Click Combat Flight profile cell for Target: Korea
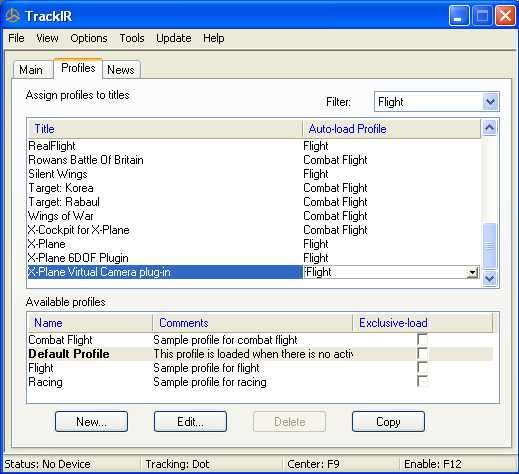The width and height of the screenshot is (519, 474). click(335, 188)
